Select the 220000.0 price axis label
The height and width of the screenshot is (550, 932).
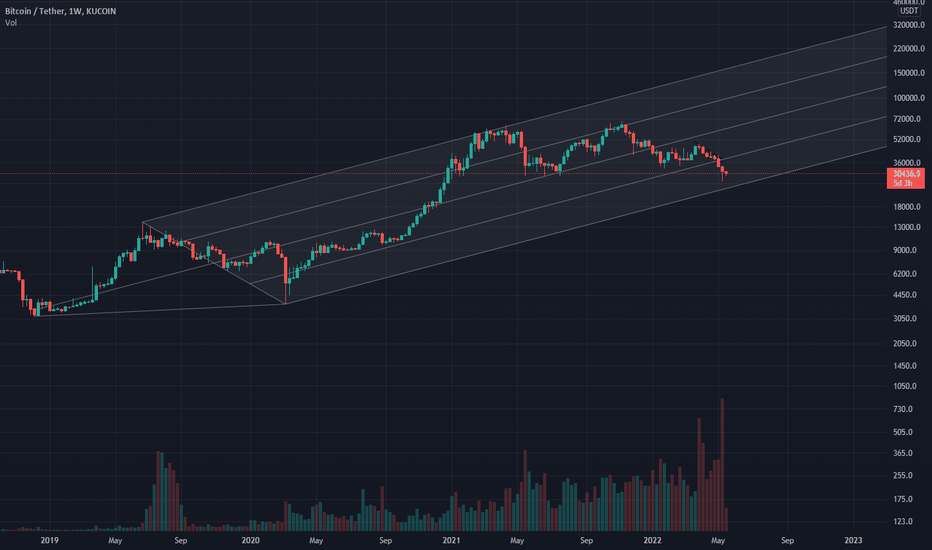tap(909, 49)
